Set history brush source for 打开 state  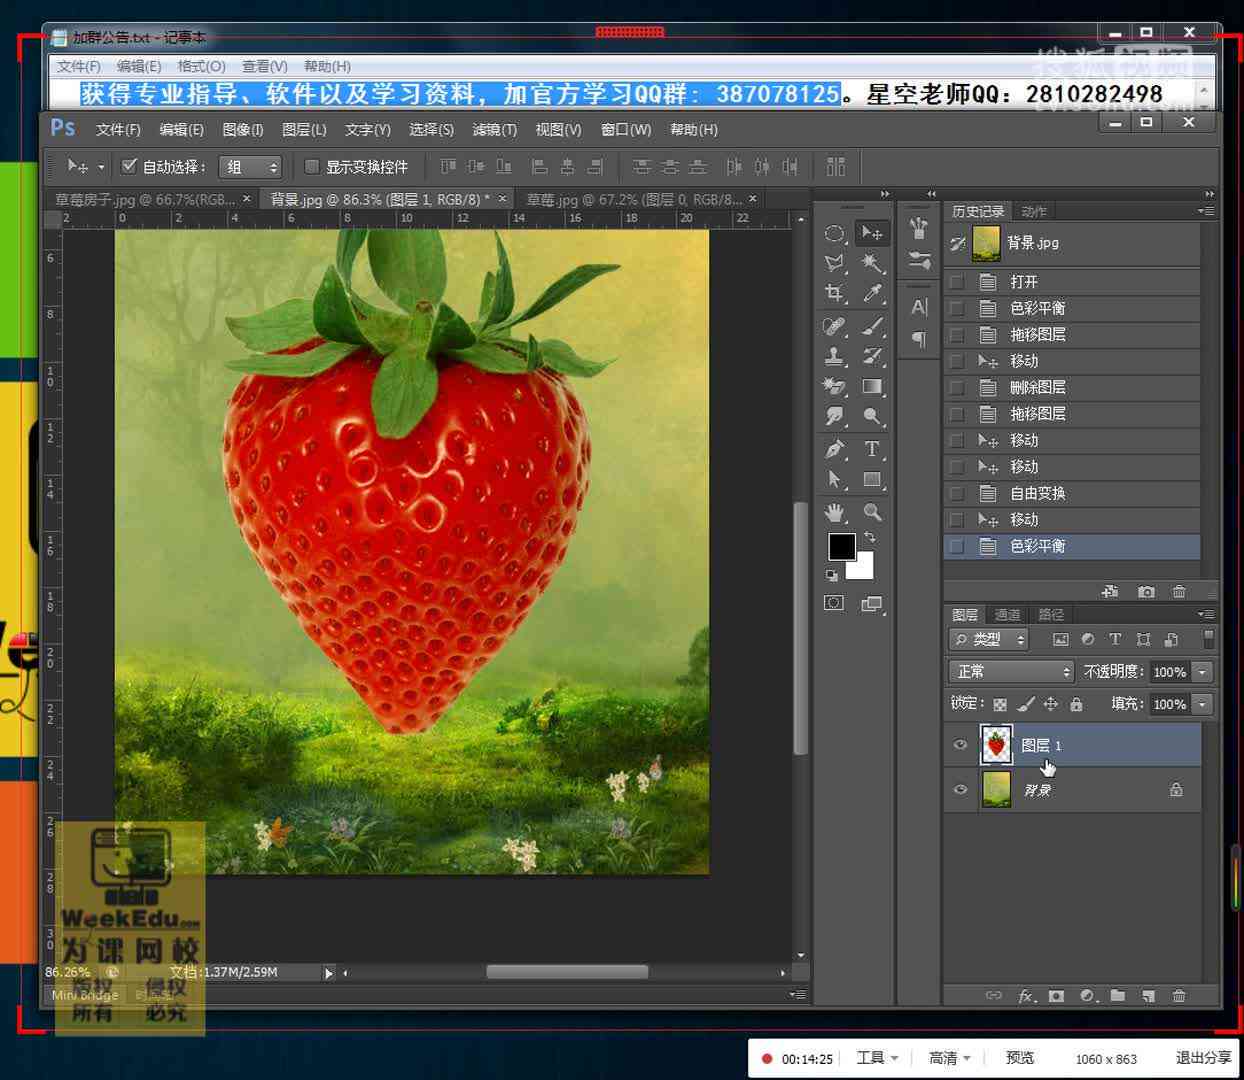coord(957,282)
